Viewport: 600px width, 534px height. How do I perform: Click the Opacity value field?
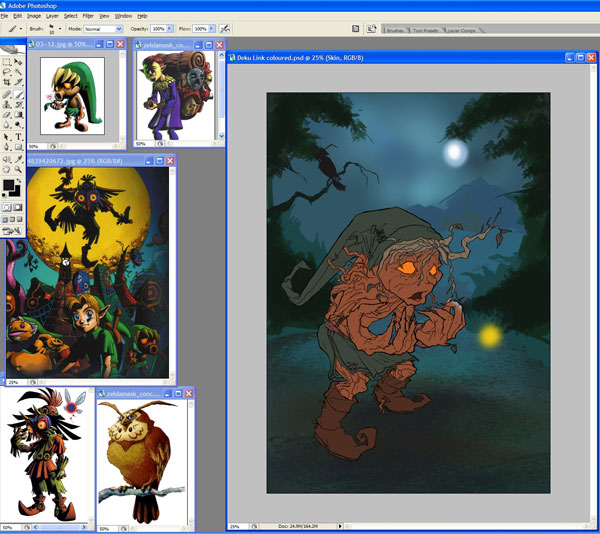click(x=158, y=29)
